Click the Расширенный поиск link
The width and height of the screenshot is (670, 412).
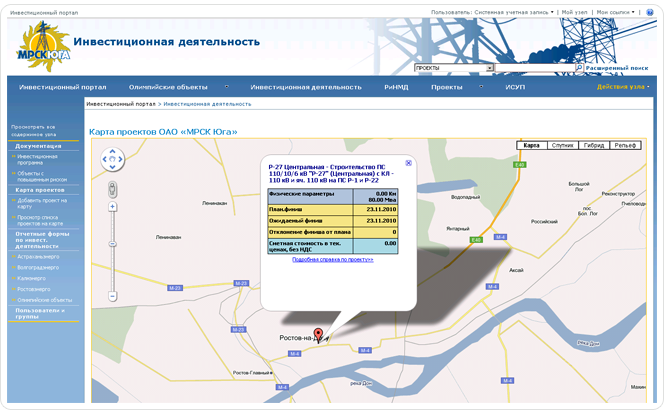coord(617,68)
